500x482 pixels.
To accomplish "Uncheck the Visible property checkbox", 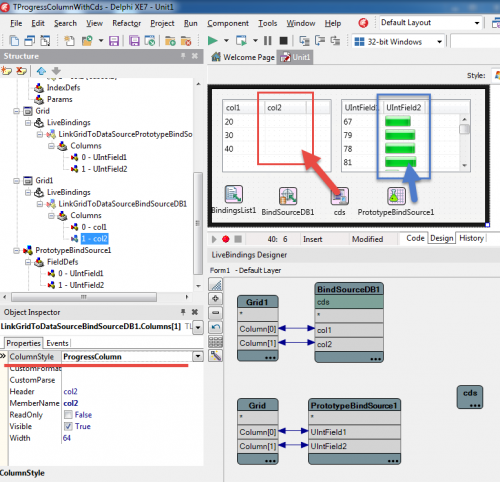I will pos(68,426).
